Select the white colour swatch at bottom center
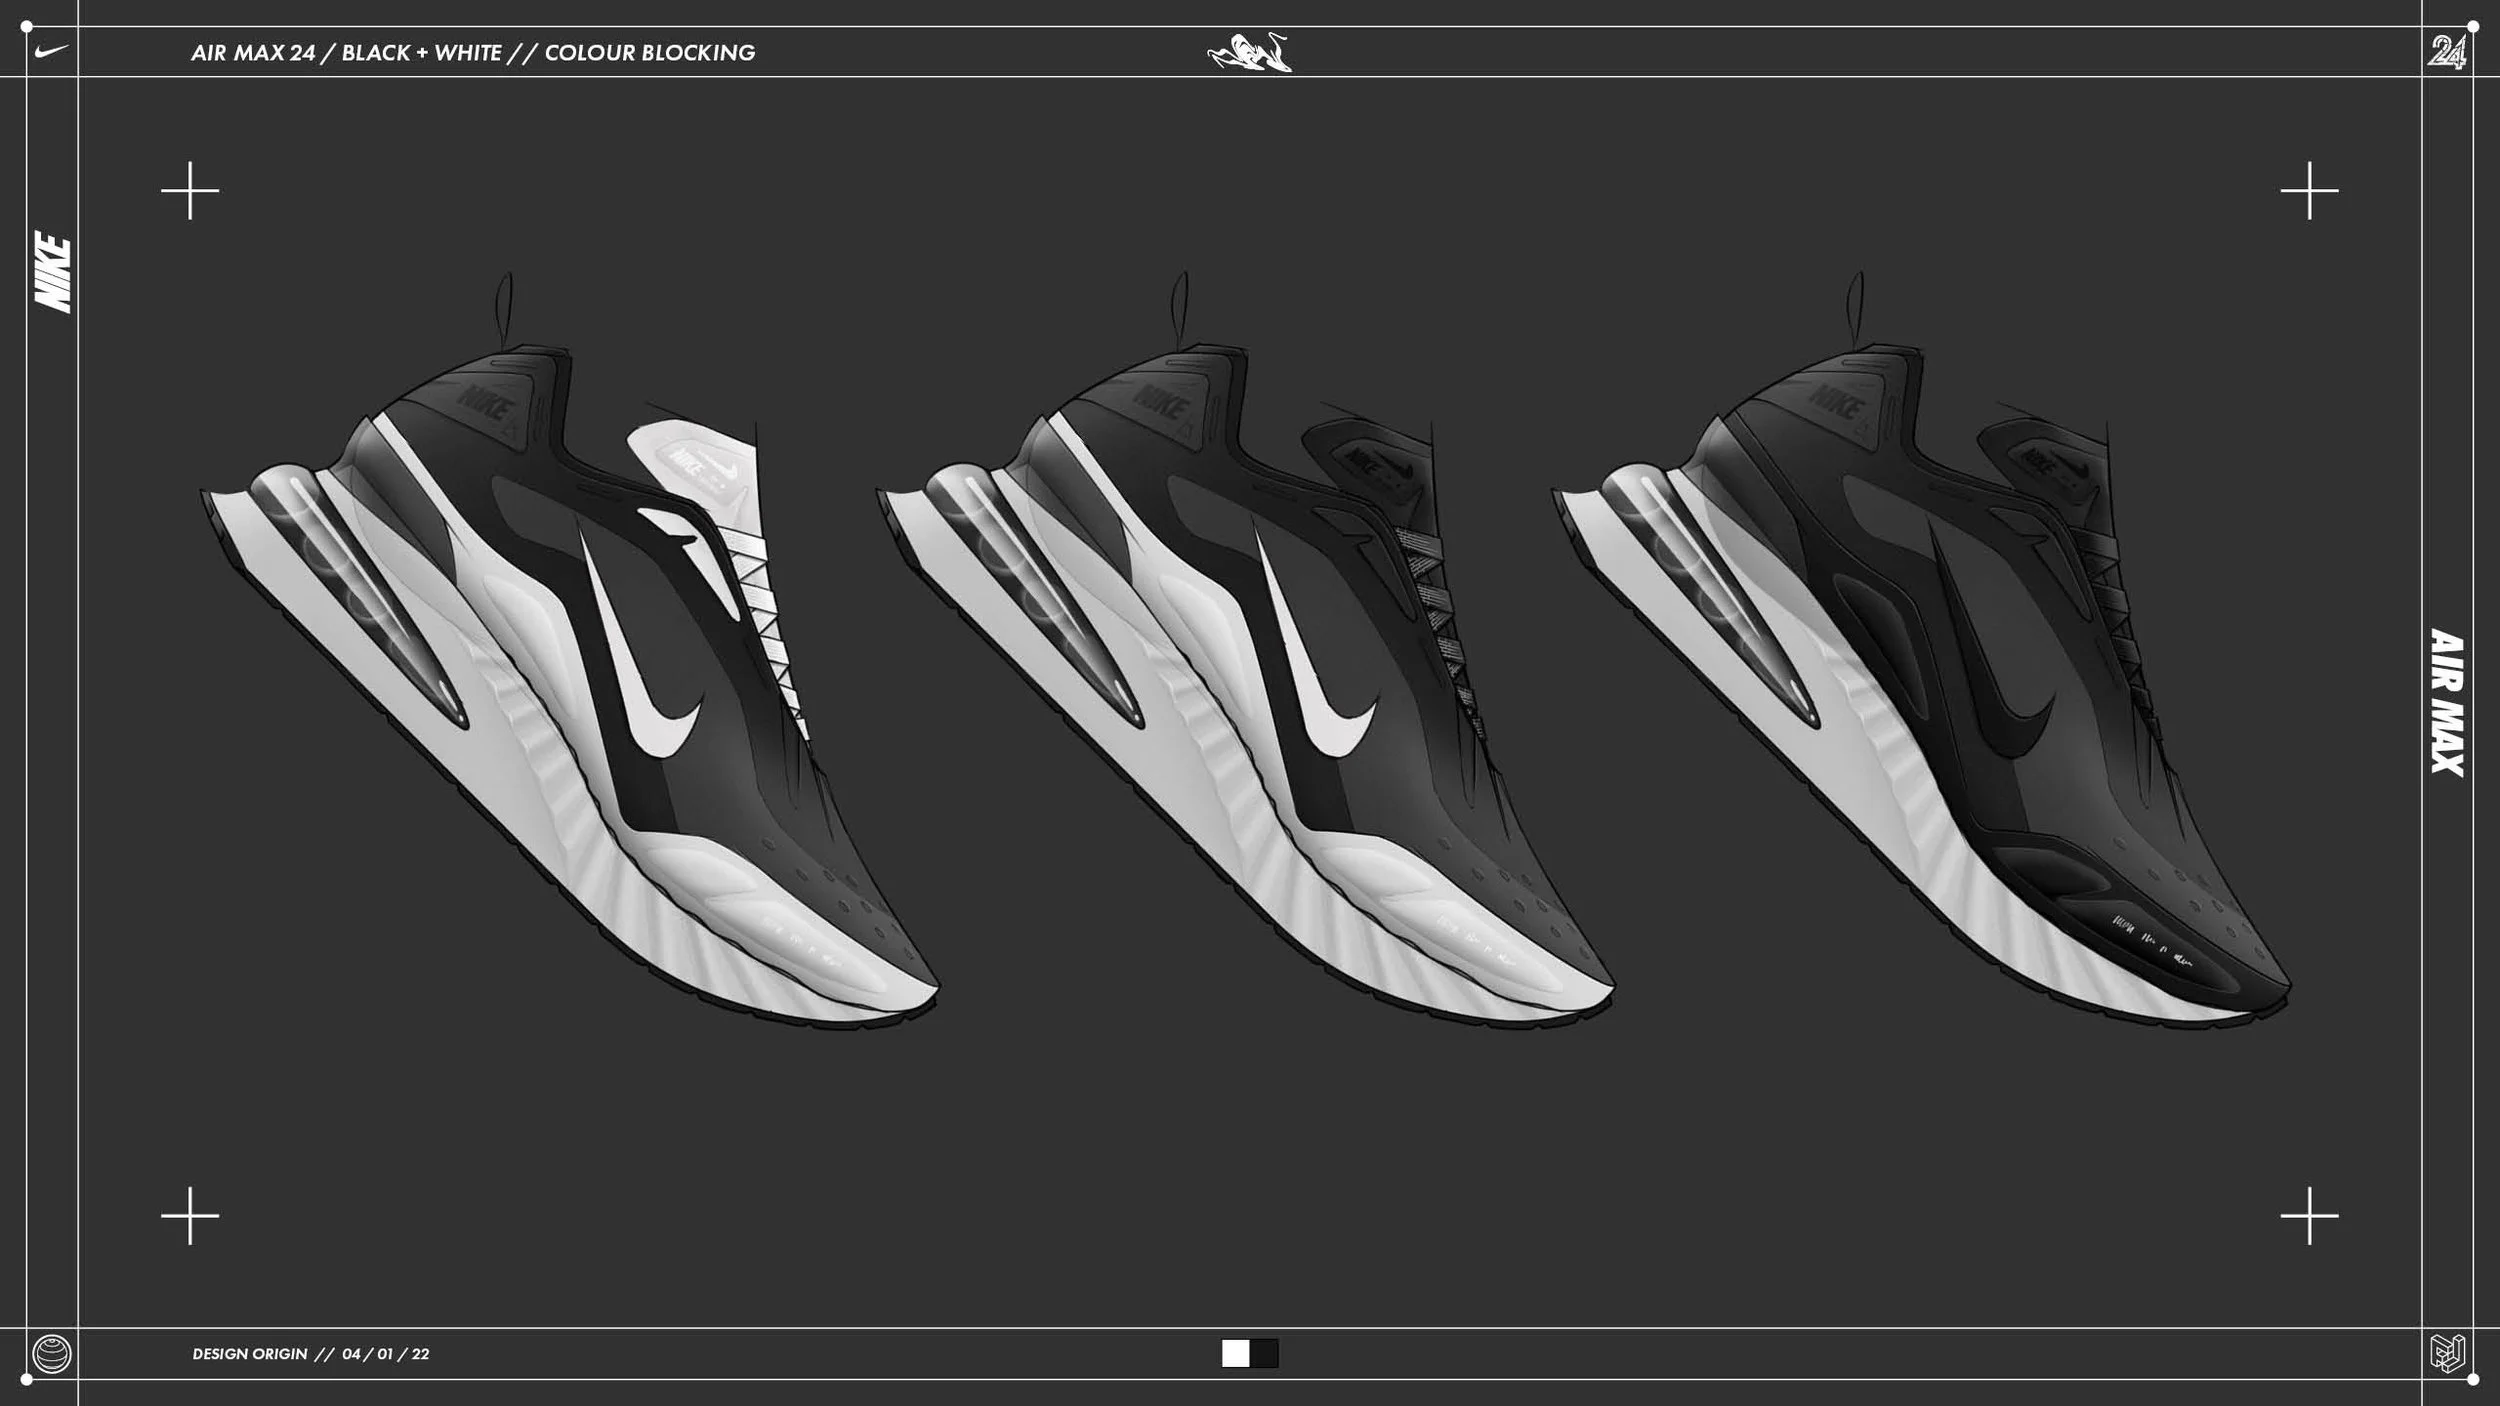This screenshot has height=1406, width=2500. (1235, 1354)
